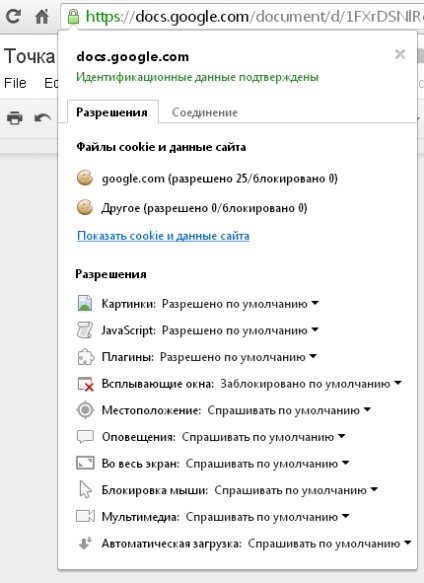The width and height of the screenshot is (424, 583).
Task: Click the Всплывающие окна blocked-popup icon
Action: [85, 383]
